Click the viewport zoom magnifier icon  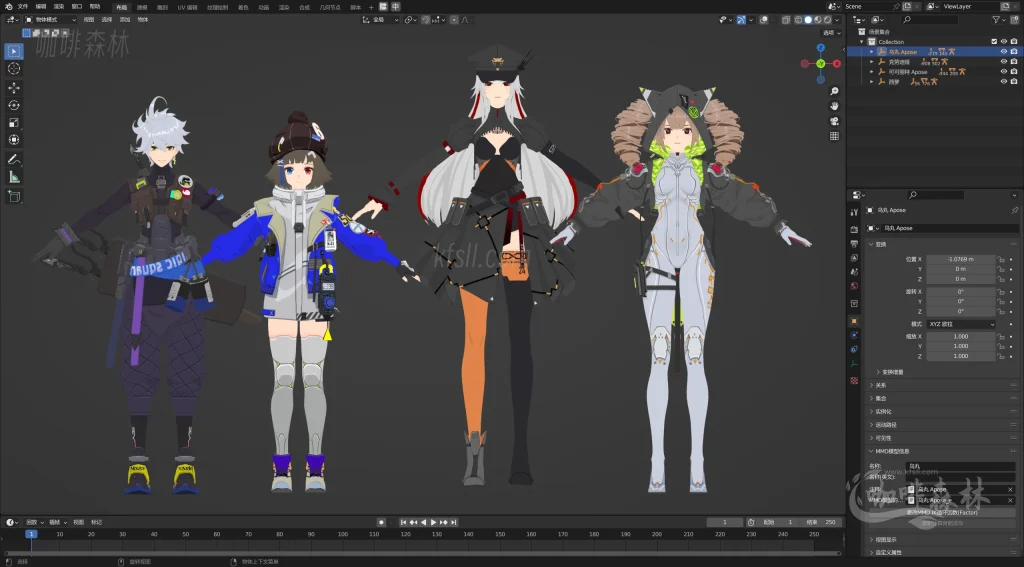[834, 91]
